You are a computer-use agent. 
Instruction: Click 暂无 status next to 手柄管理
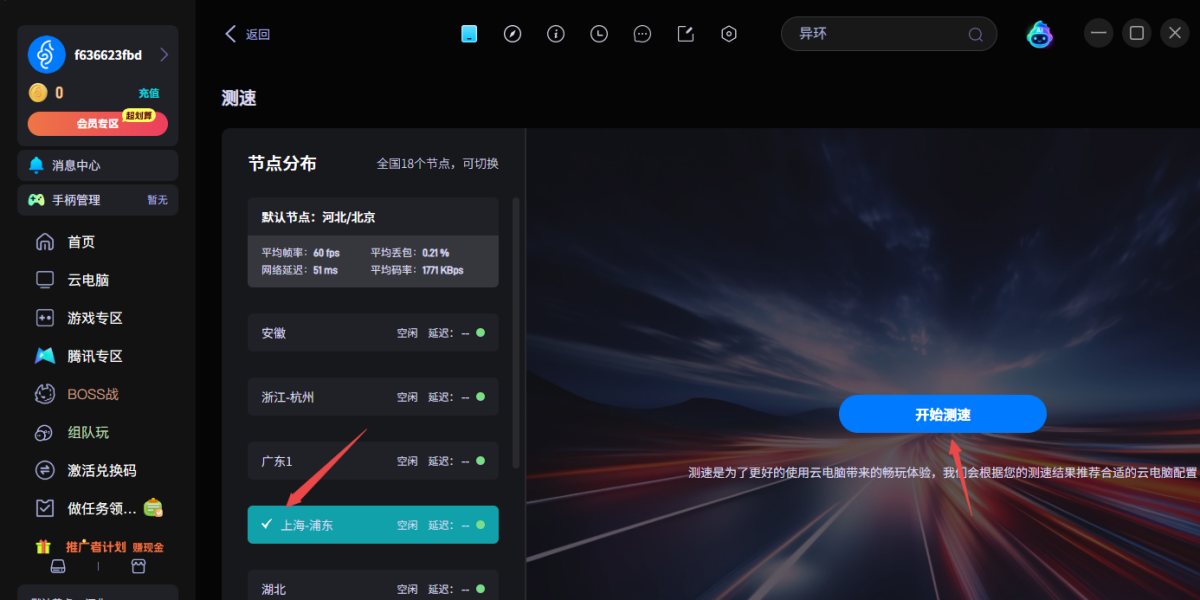[x=157, y=200]
